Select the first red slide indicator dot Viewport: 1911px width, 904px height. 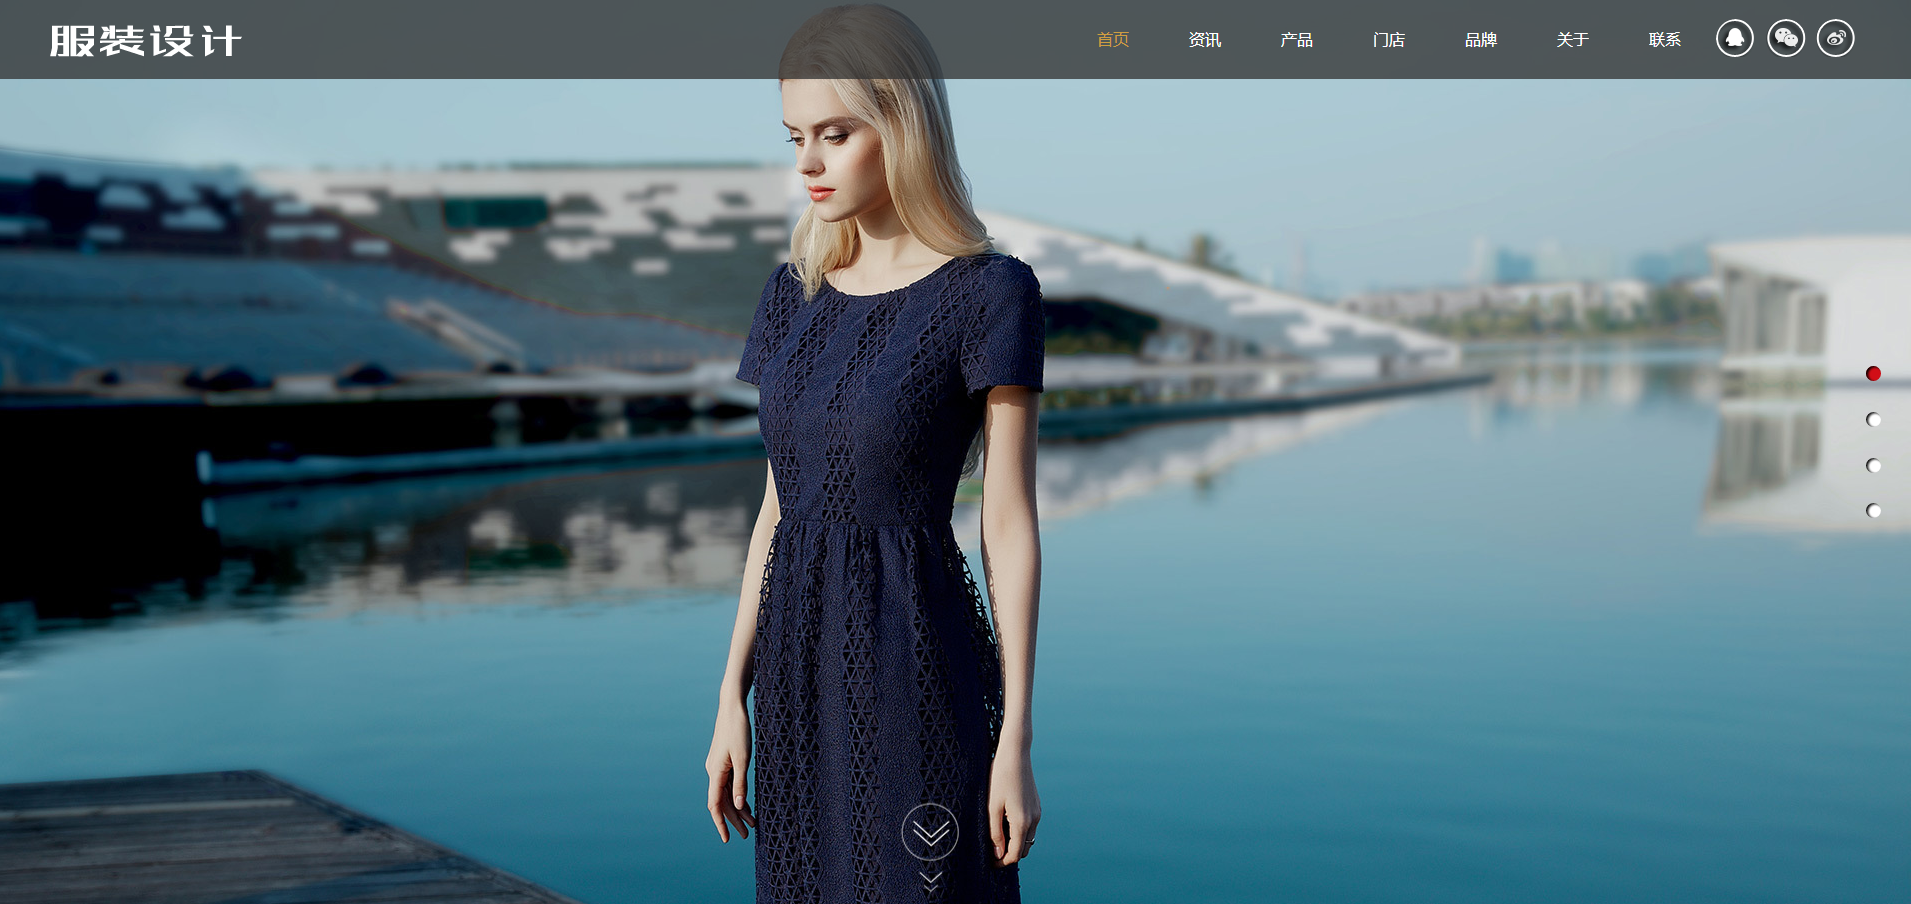click(1873, 374)
